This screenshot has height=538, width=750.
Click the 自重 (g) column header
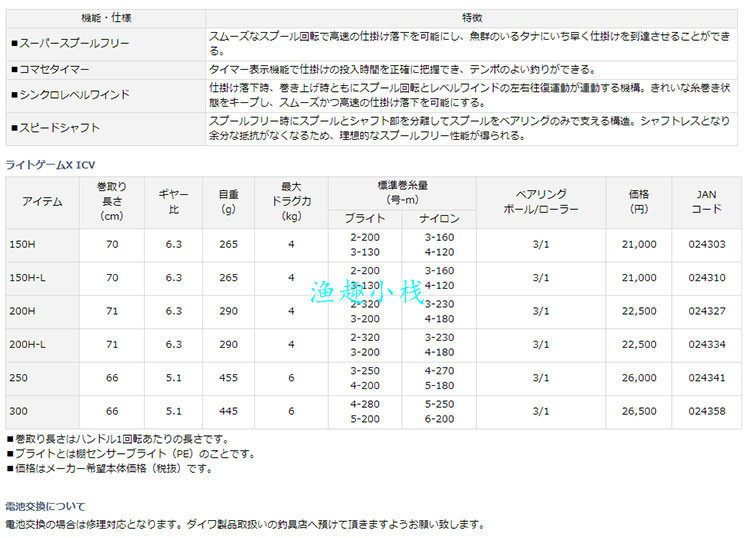[x=228, y=202]
